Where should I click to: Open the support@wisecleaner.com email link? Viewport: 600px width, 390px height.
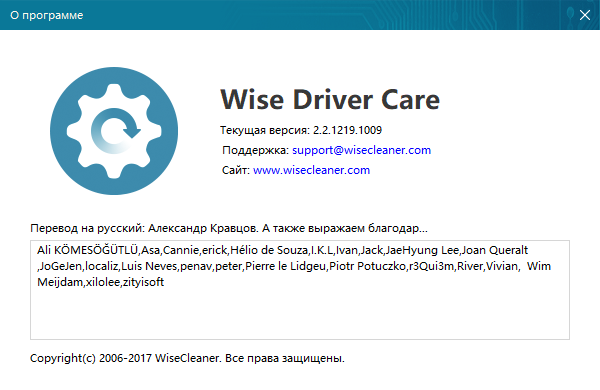(361, 150)
